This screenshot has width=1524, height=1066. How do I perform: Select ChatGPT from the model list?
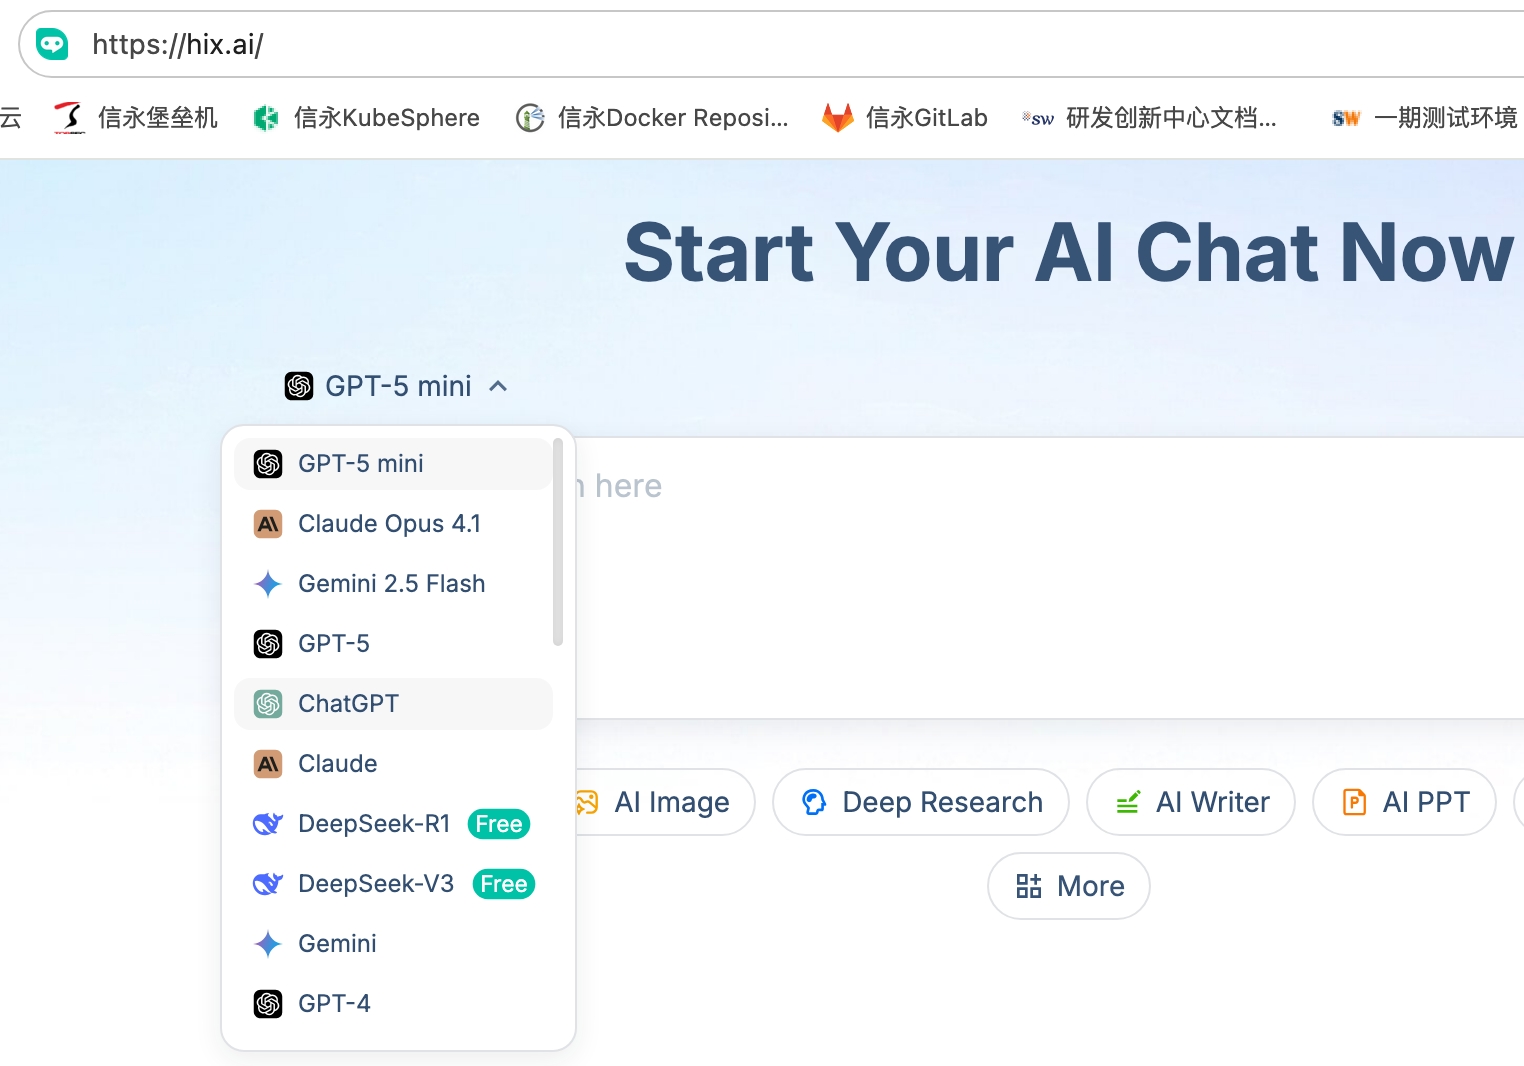[393, 704]
